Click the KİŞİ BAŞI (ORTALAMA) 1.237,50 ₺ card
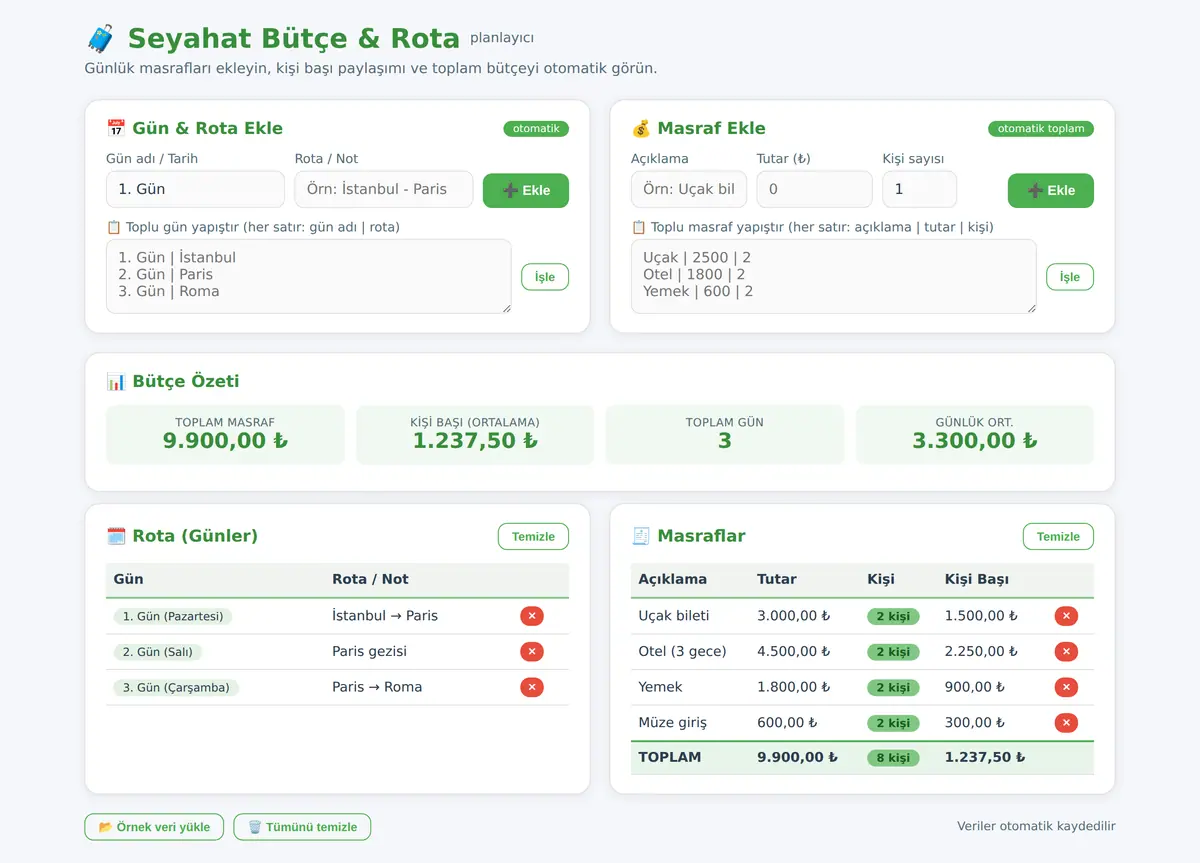This screenshot has width=1200, height=863. tap(475, 434)
